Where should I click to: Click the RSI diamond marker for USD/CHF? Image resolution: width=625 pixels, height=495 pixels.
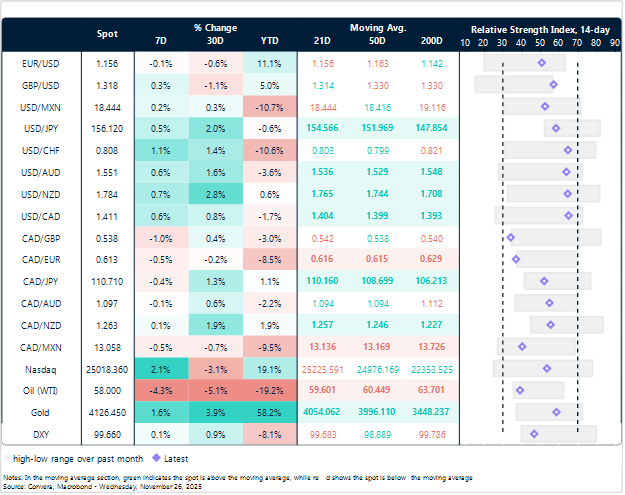pyautogui.click(x=567, y=150)
